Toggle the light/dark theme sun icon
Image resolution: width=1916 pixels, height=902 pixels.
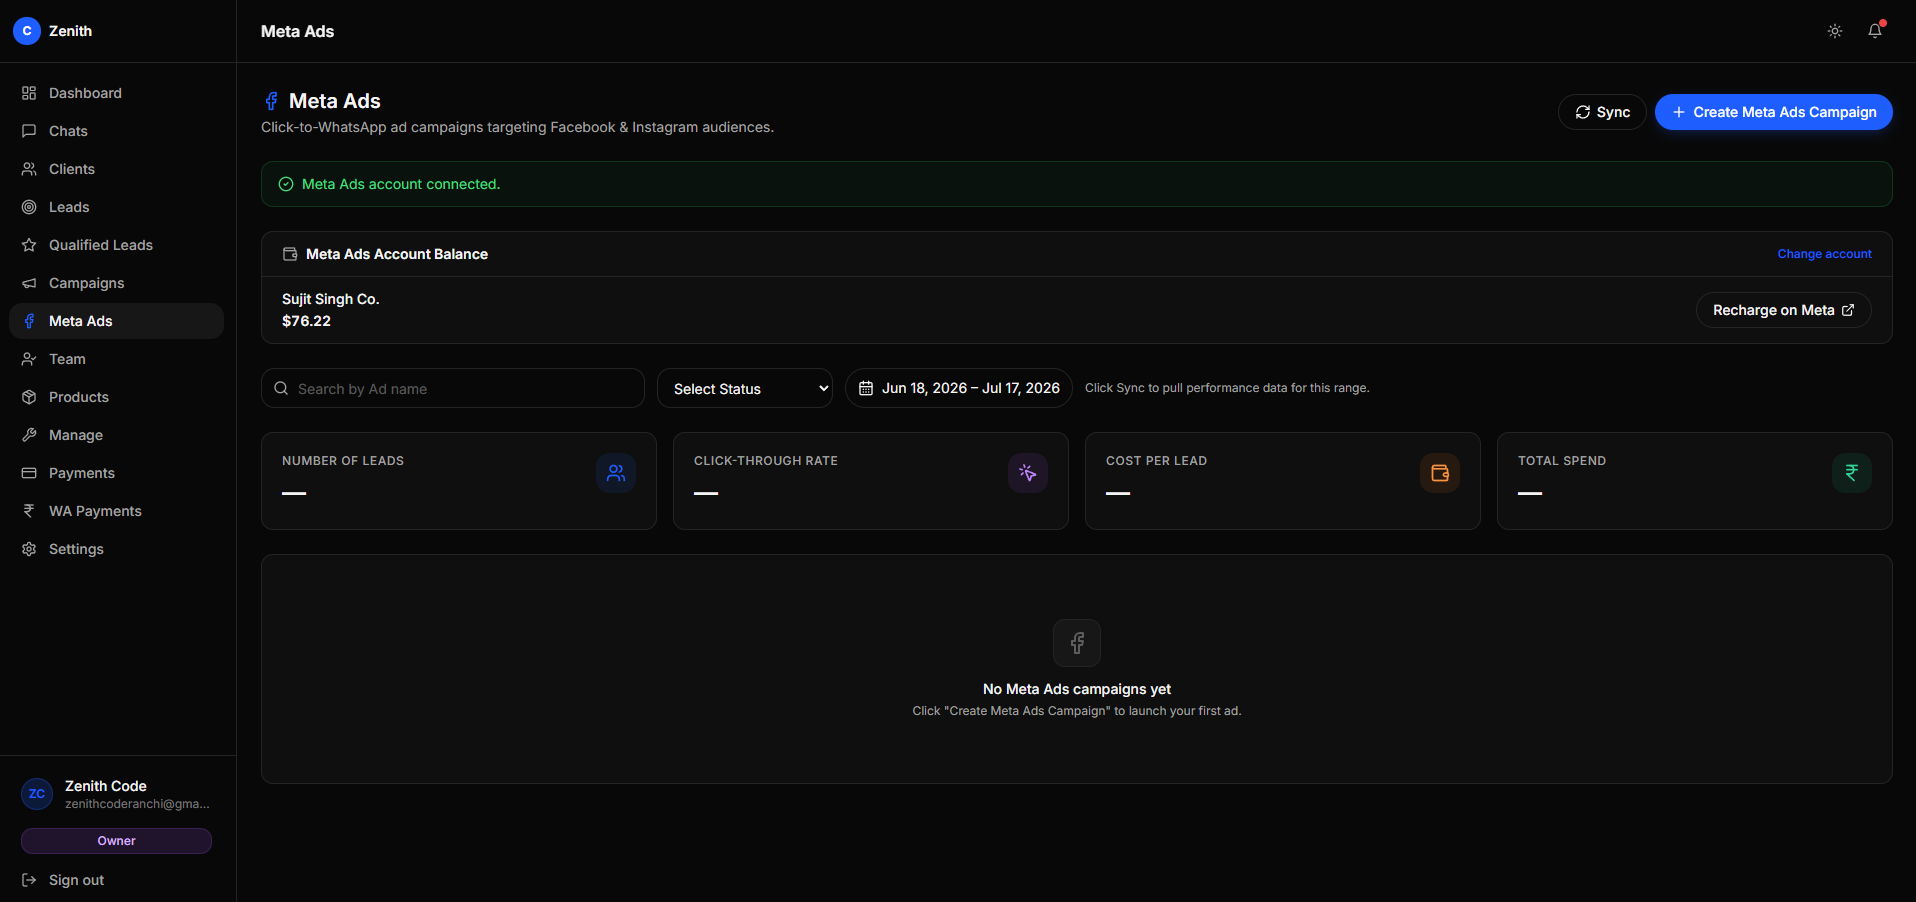pyautogui.click(x=1835, y=31)
